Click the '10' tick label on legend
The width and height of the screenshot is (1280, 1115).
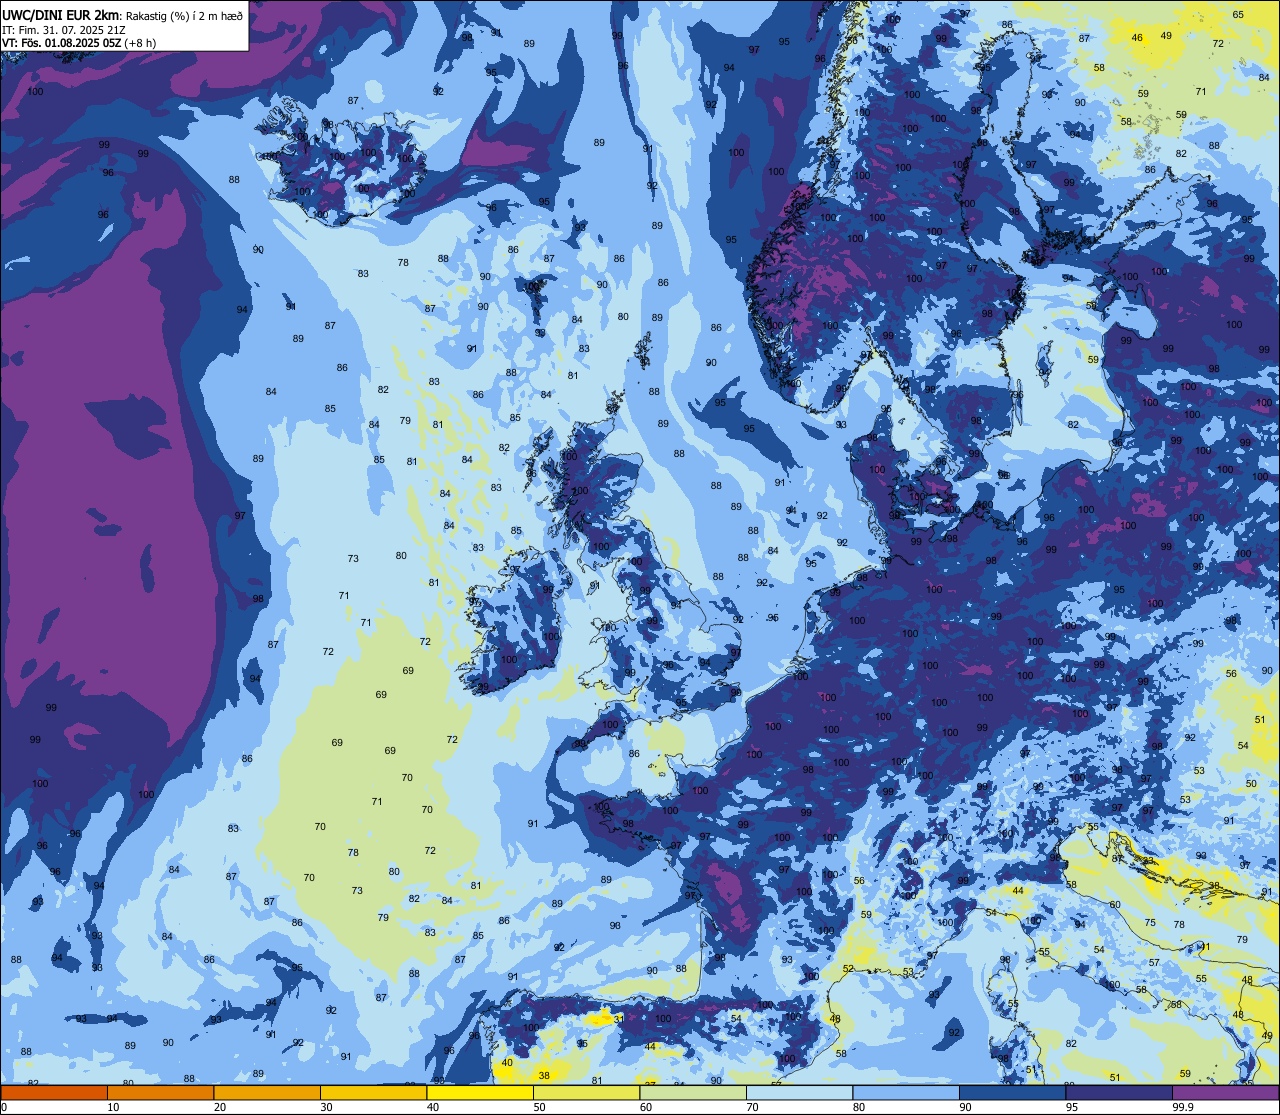coord(113,1107)
